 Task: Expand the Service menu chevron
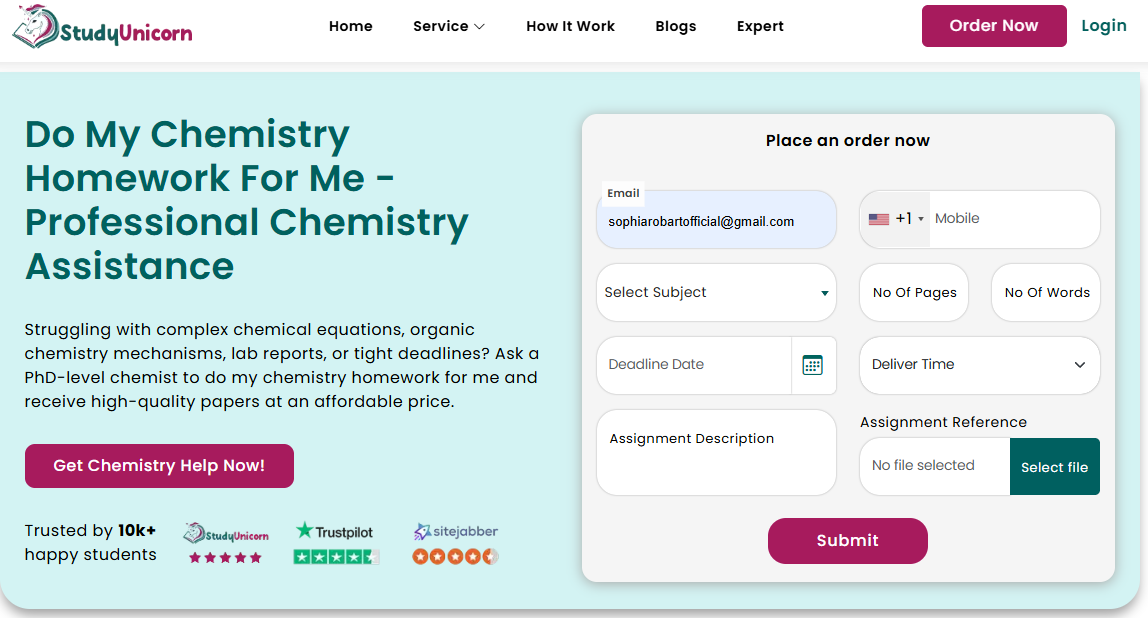480,27
